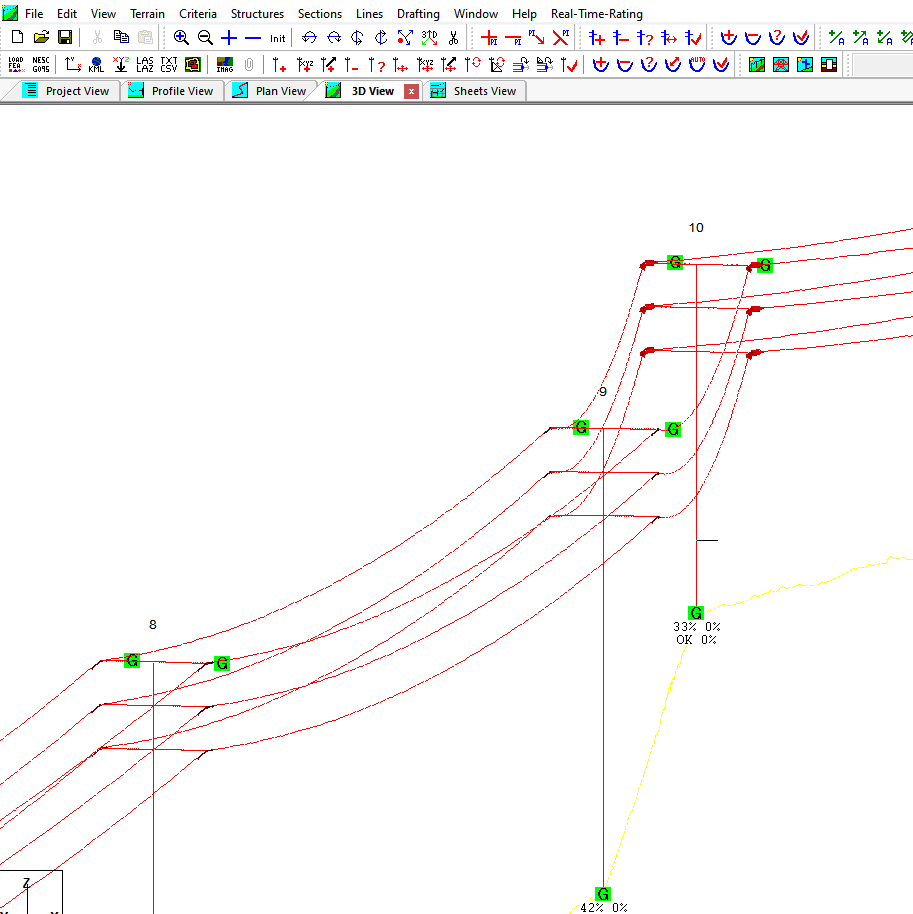913x914 pixels.
Task: Save the project with the floppy disk icon
Action: [65, 38]
